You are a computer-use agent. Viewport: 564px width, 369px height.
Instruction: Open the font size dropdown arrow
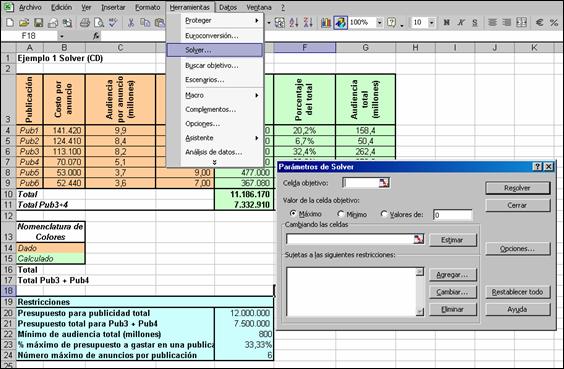pos(431,23)
